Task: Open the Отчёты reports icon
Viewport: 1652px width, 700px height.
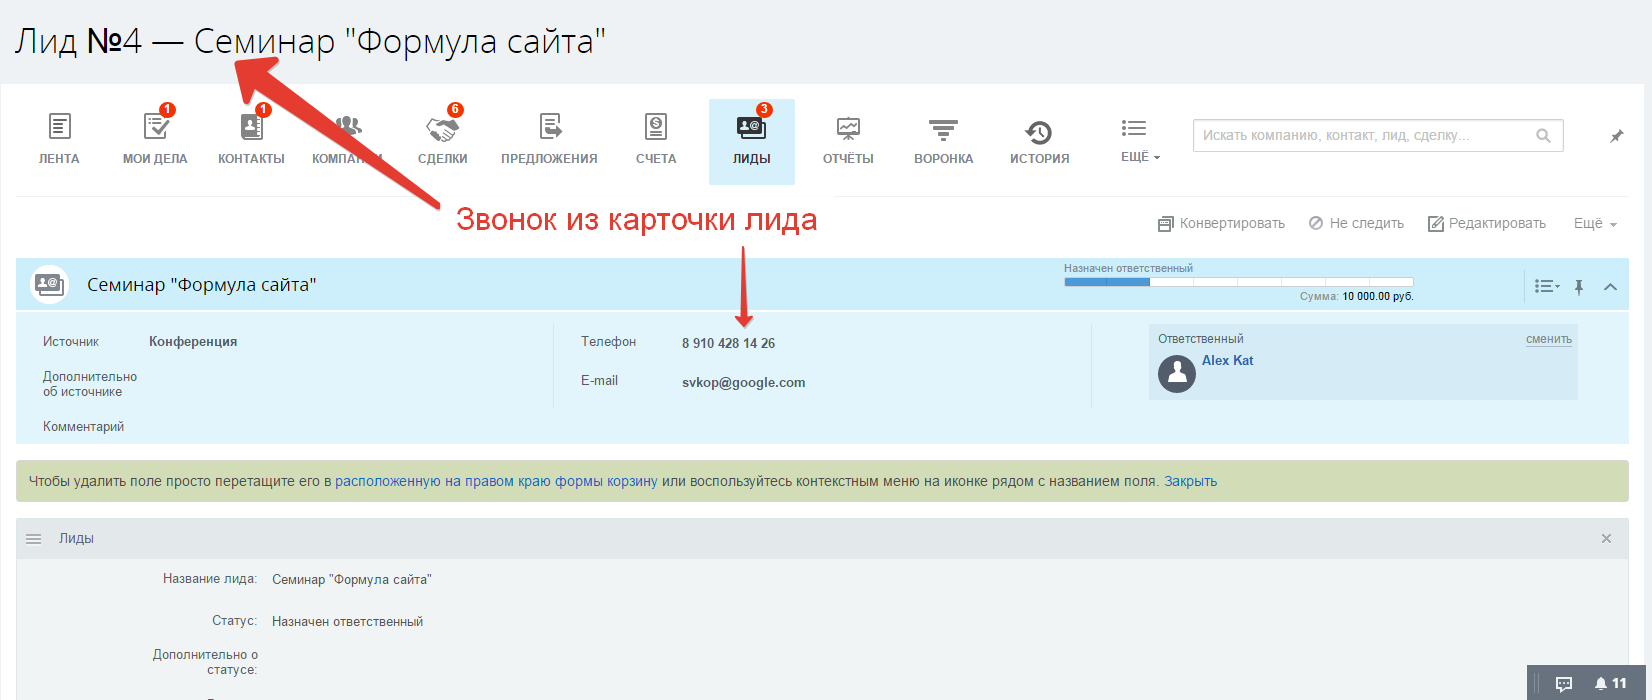Action: pos(848,130)
